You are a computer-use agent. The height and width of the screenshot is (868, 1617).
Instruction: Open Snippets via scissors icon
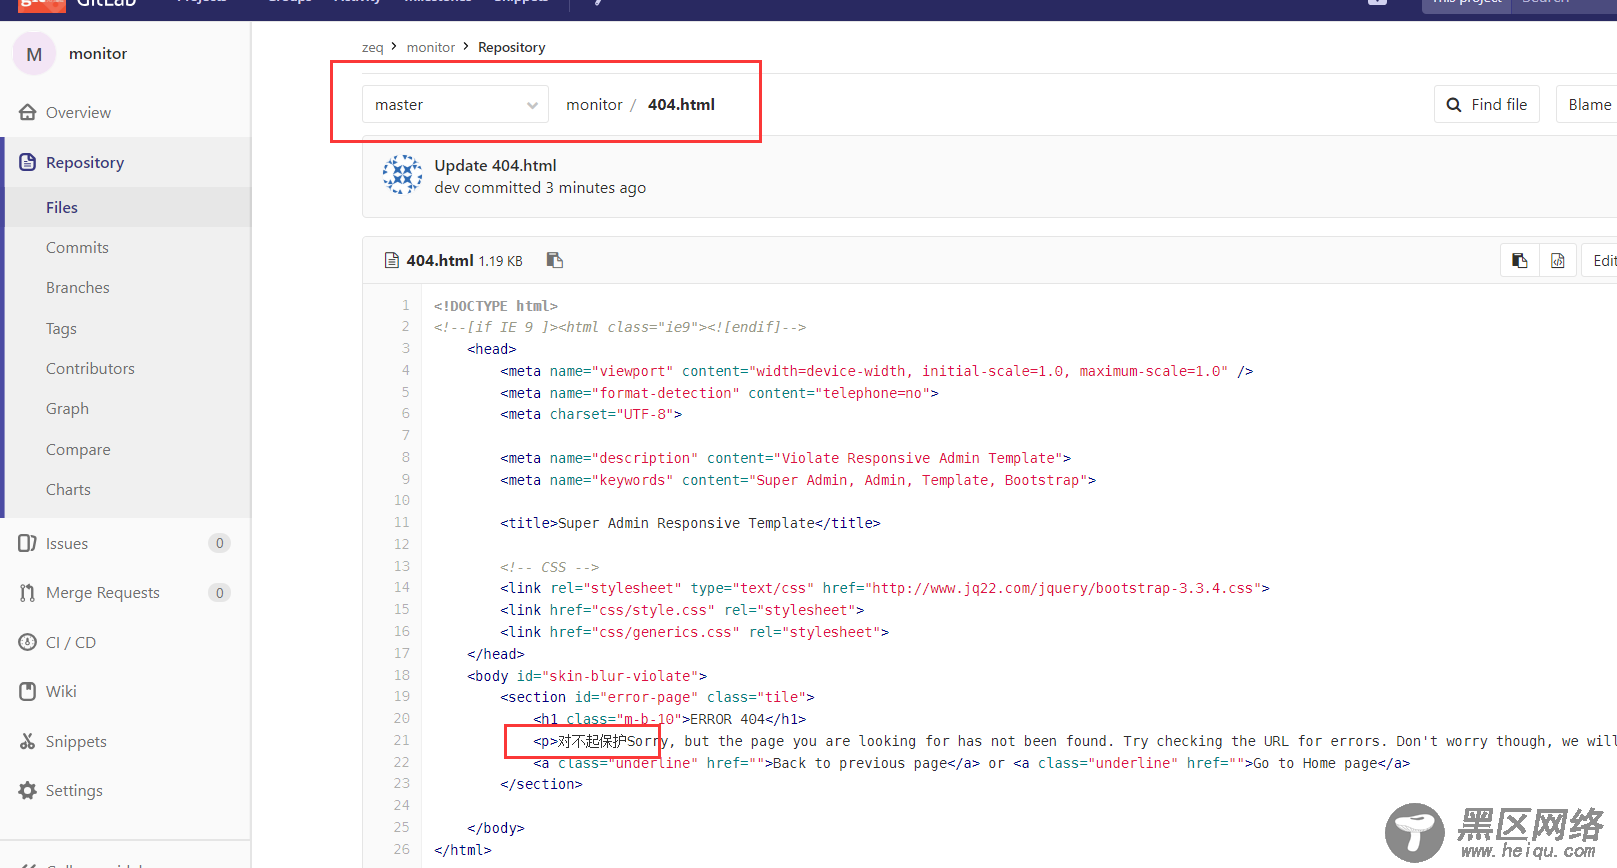point(28,741)
